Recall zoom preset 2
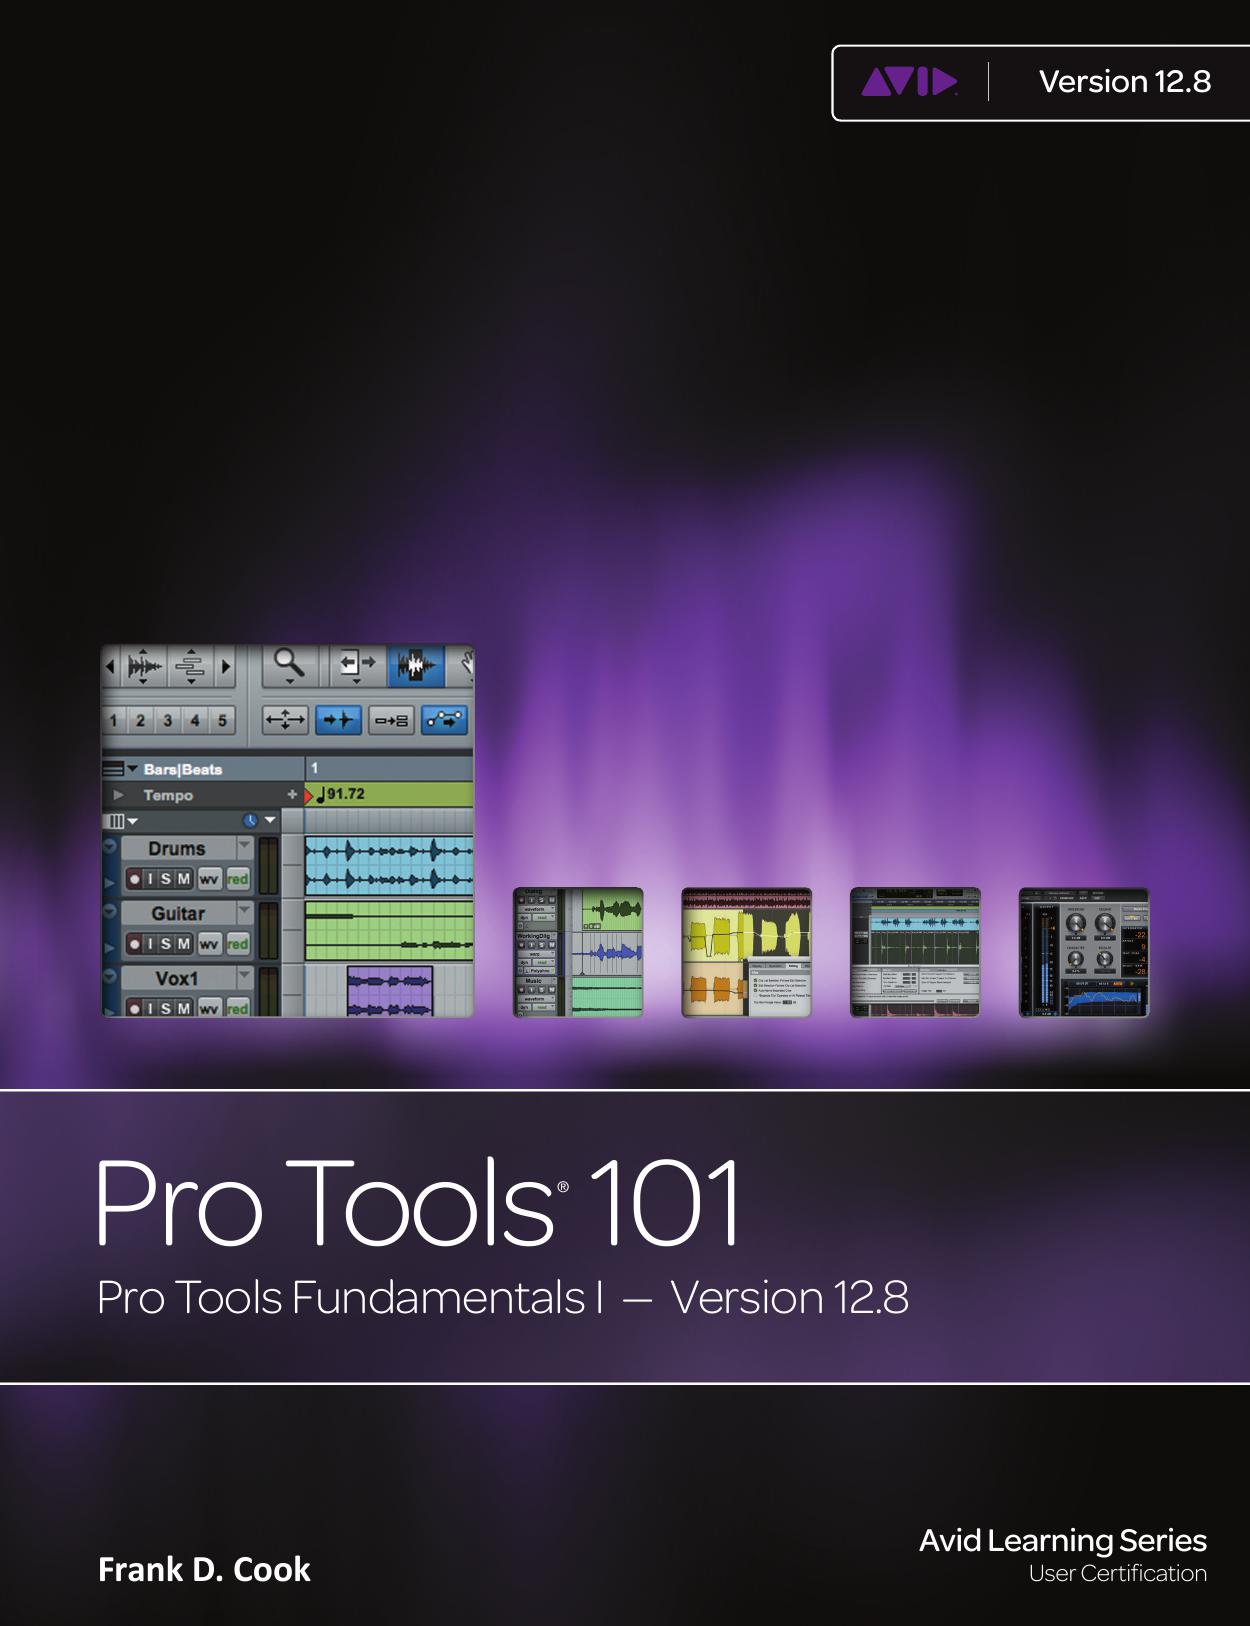The width and height of the screenshot is (1250, 1626). pyautogui.click(x=140, y=720)
